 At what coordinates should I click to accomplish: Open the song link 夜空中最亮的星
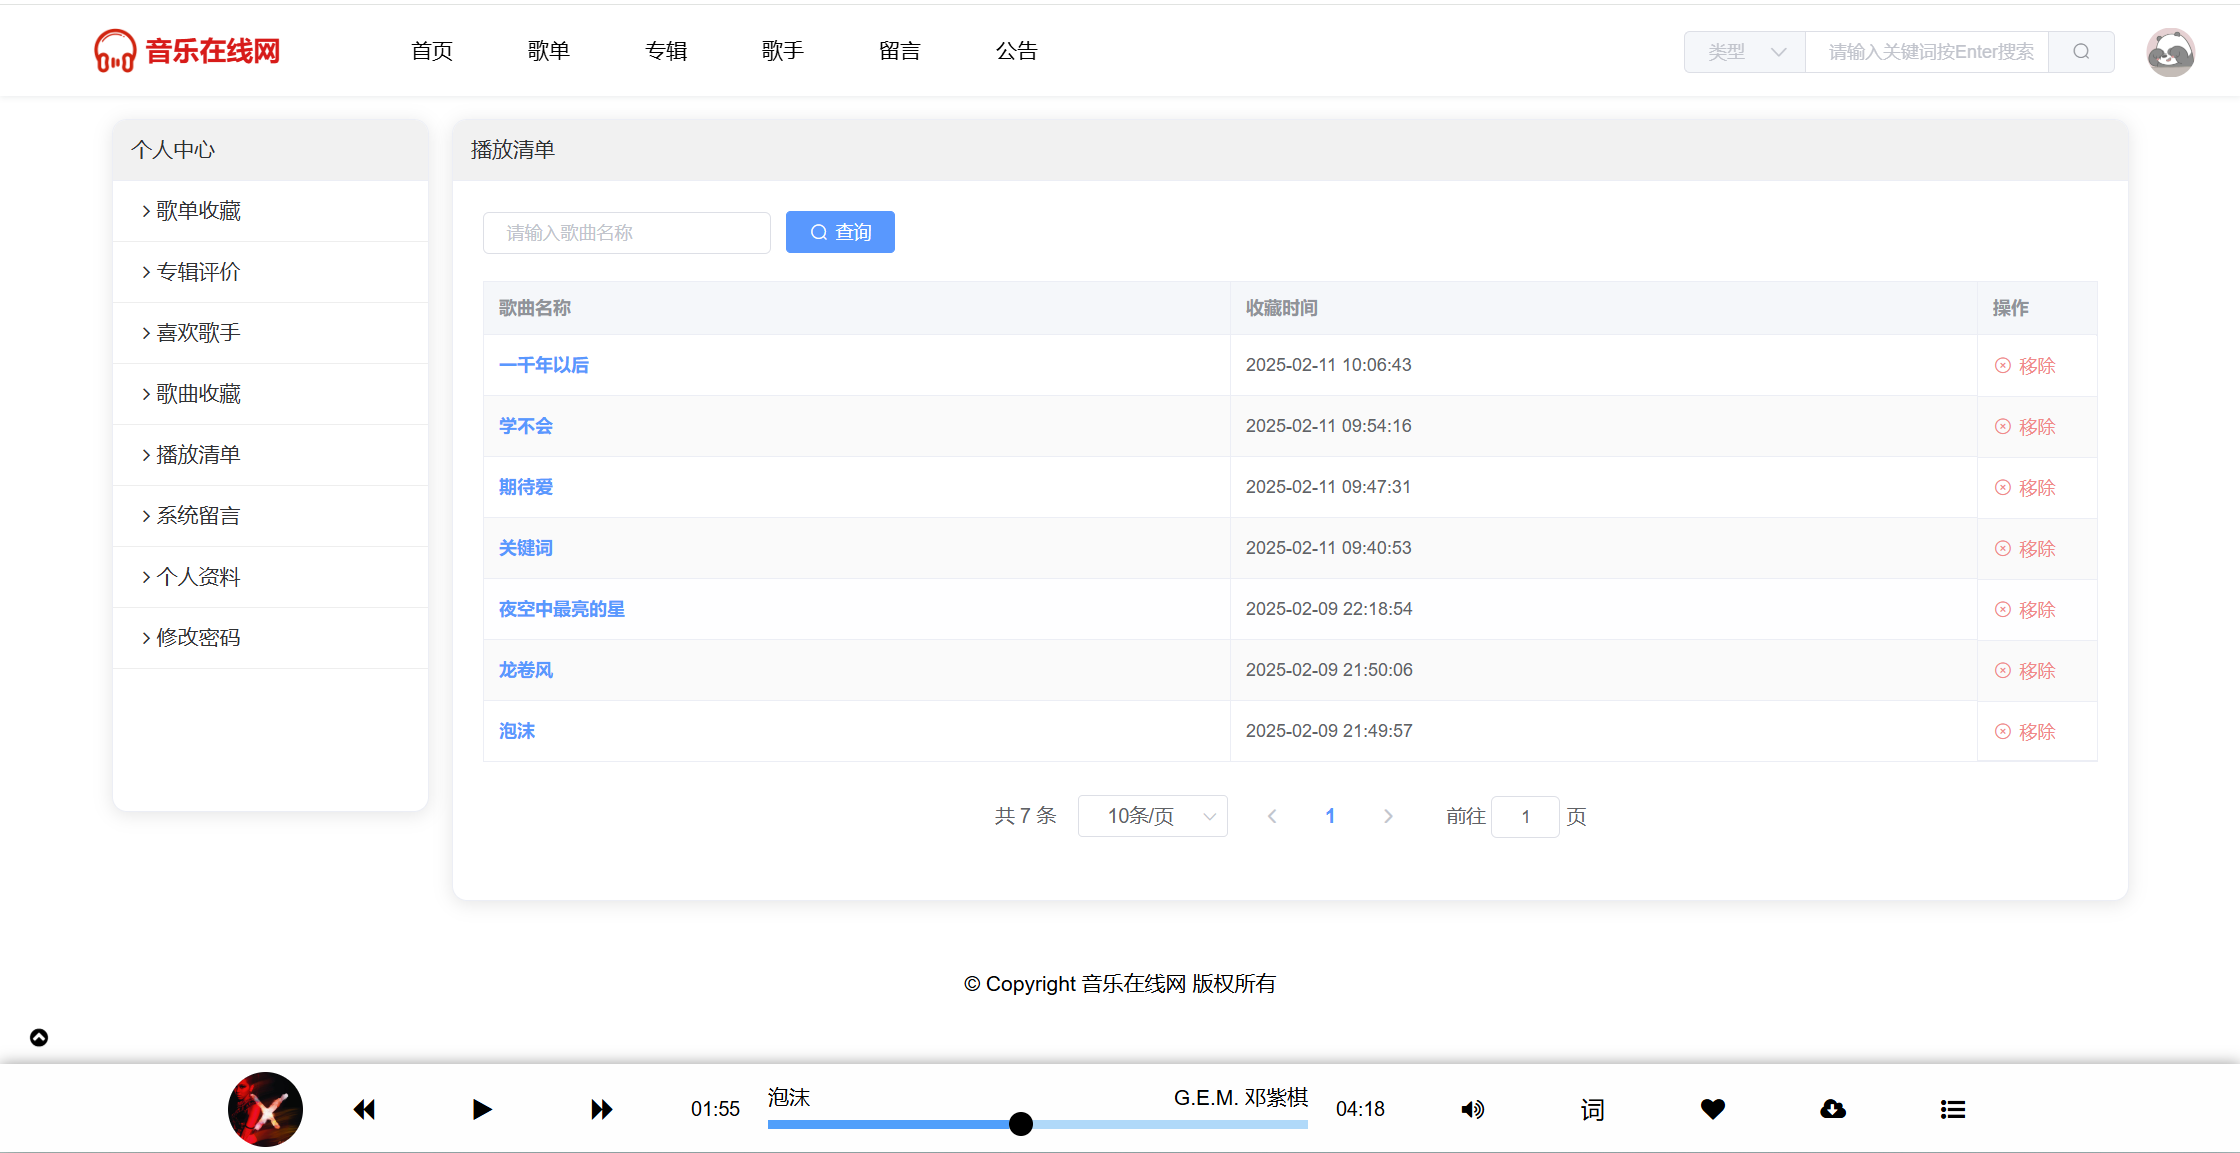pos(562,609)
